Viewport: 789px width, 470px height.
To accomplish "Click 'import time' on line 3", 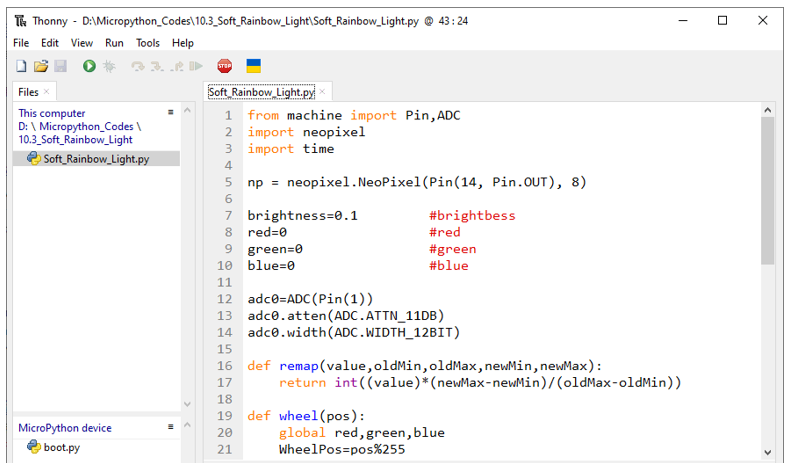I will point(290,149).
